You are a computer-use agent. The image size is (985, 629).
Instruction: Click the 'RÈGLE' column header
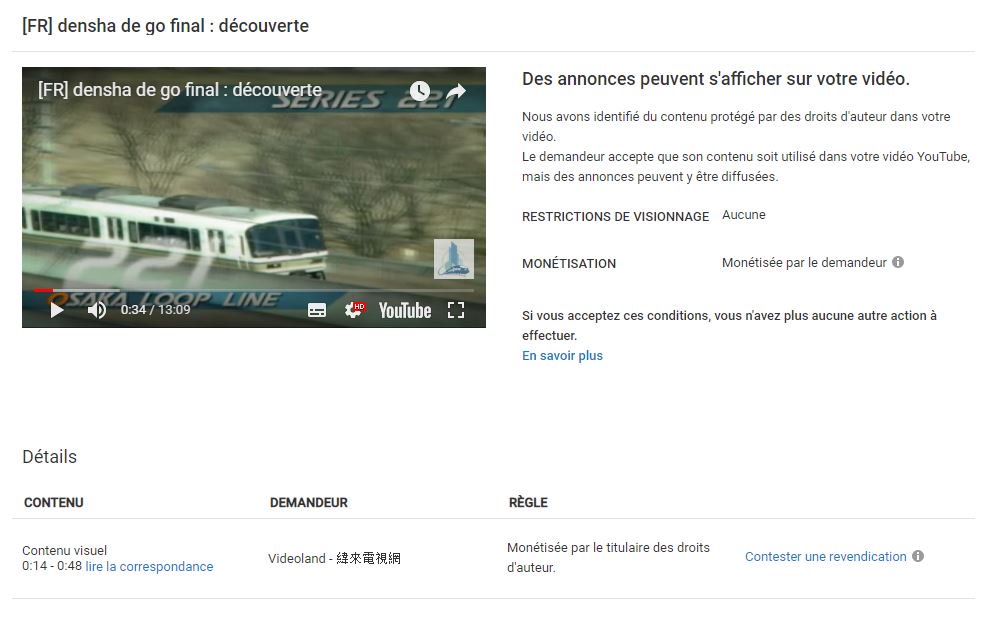pyautogui.click(x=528, y=502)
